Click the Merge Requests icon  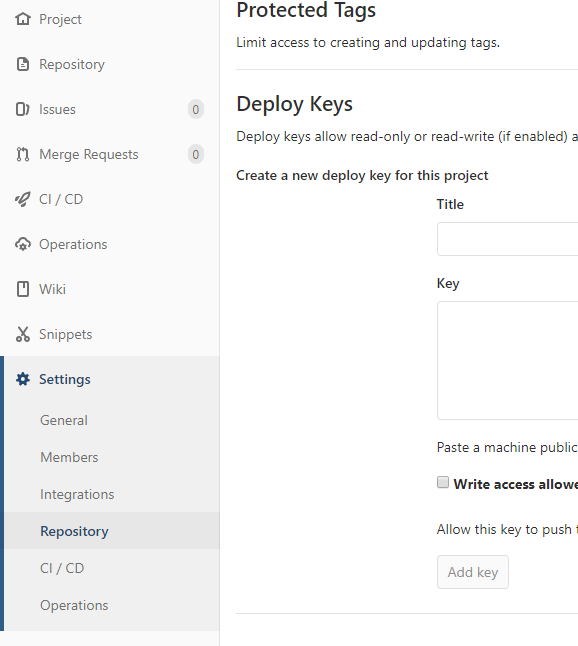coord(23,154)
